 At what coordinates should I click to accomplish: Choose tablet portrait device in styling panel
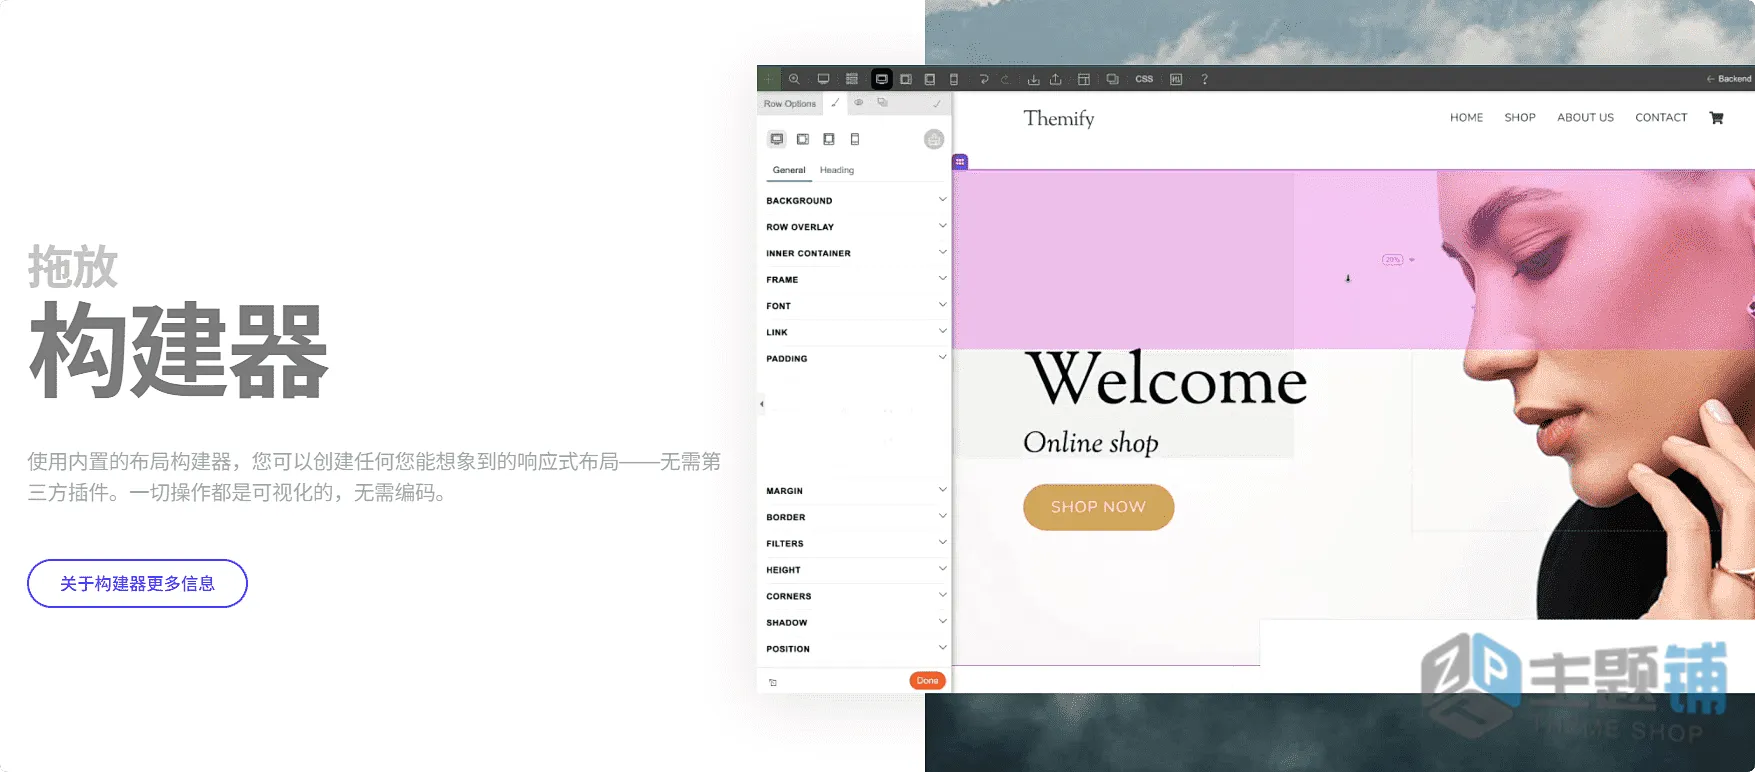(829, 139)
